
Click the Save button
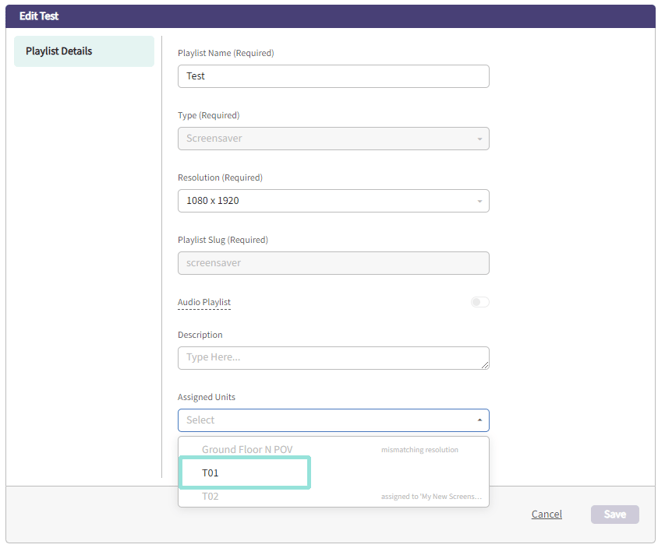615,514
